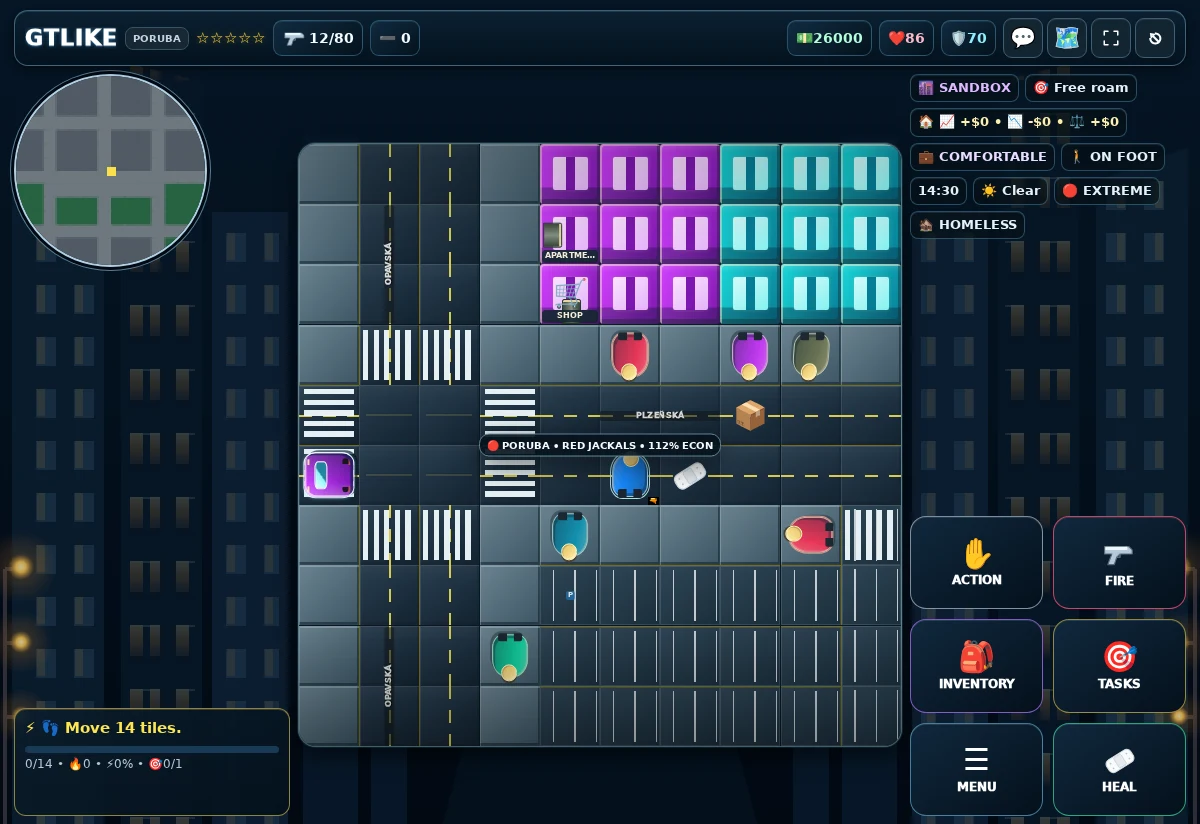Click the teal pedestrian on the sidewalk
This screenshot has width=1200, height=824.
click(x=569, y=534)
